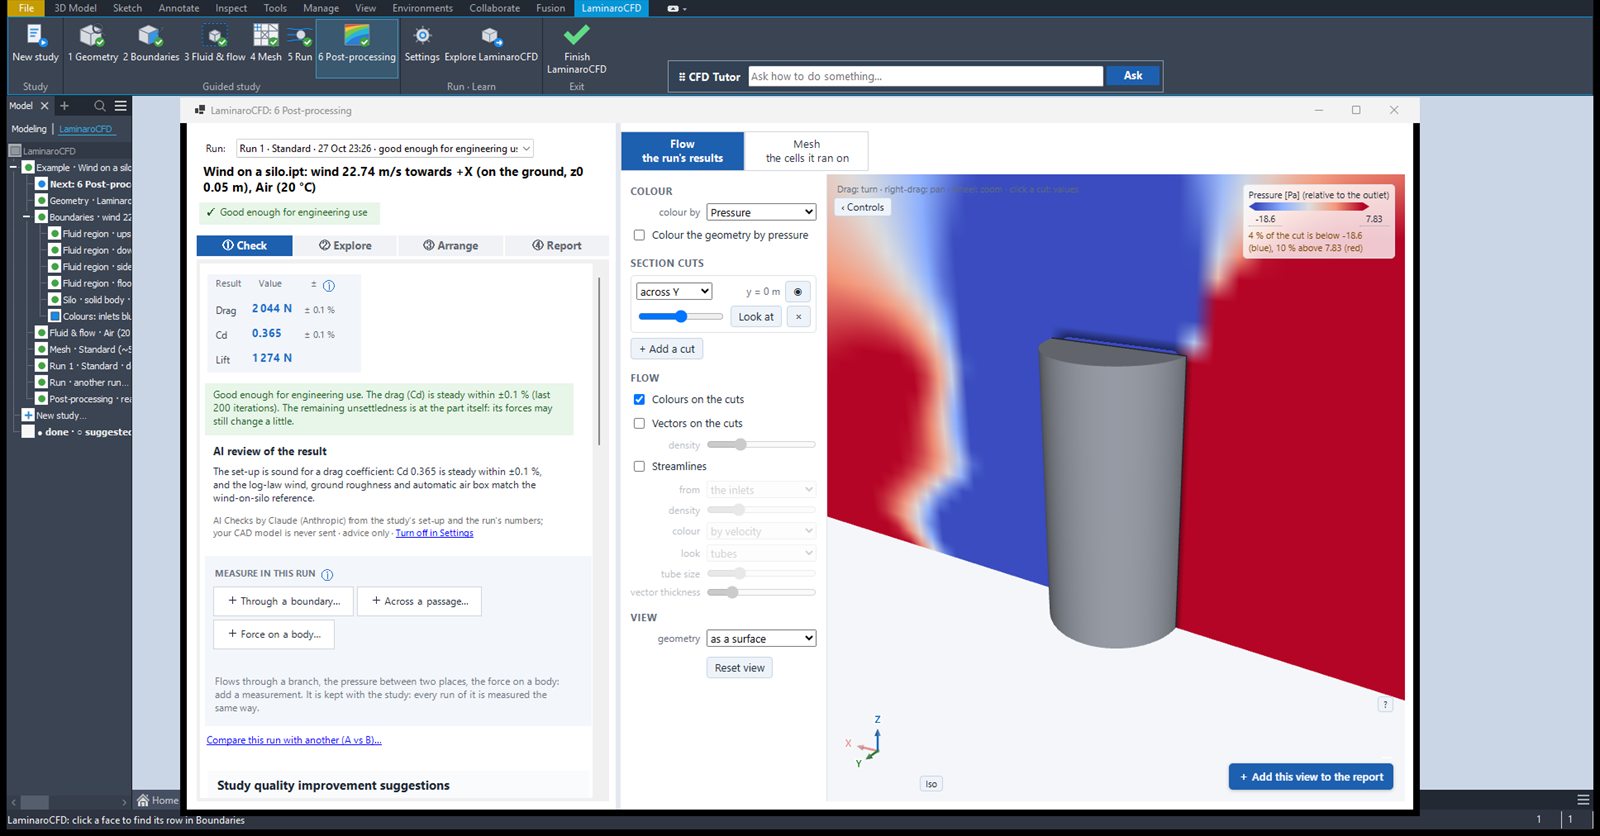1600x836 pixels.
Task: Click the Finish LaminaroCFD checkmark icon
Action: [x=577, y=36]
